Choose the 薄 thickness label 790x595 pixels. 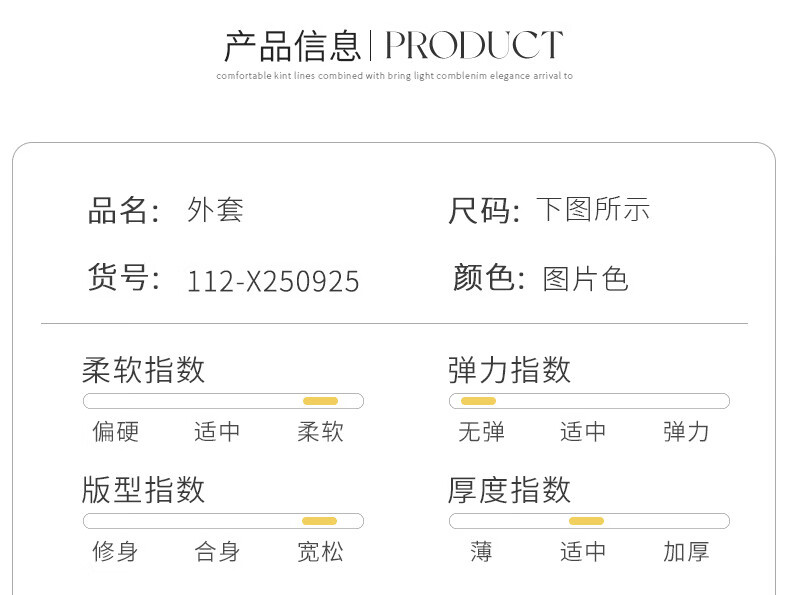[481, 551]
